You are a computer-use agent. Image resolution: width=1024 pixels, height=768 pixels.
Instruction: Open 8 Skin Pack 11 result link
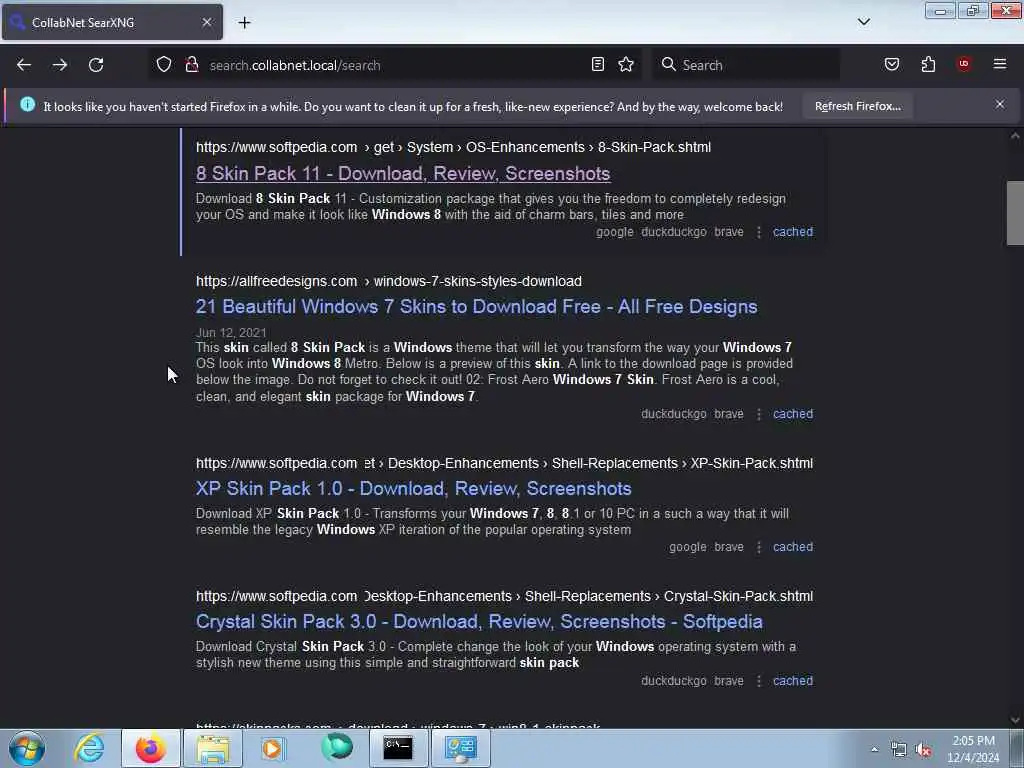(403, 174)
